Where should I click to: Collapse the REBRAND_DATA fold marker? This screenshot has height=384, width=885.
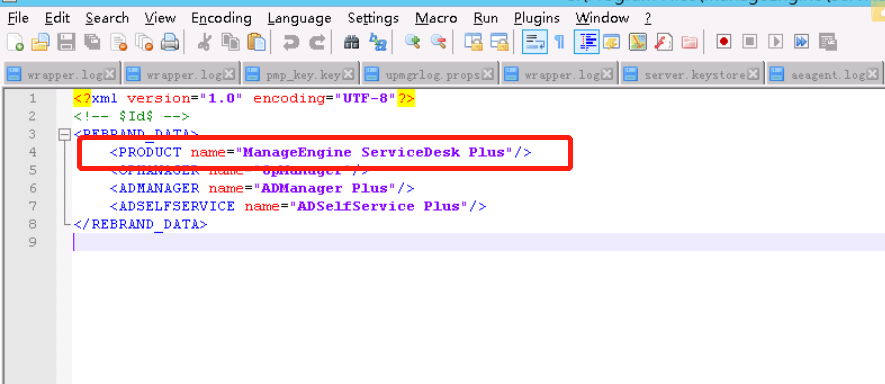(64, 134)
